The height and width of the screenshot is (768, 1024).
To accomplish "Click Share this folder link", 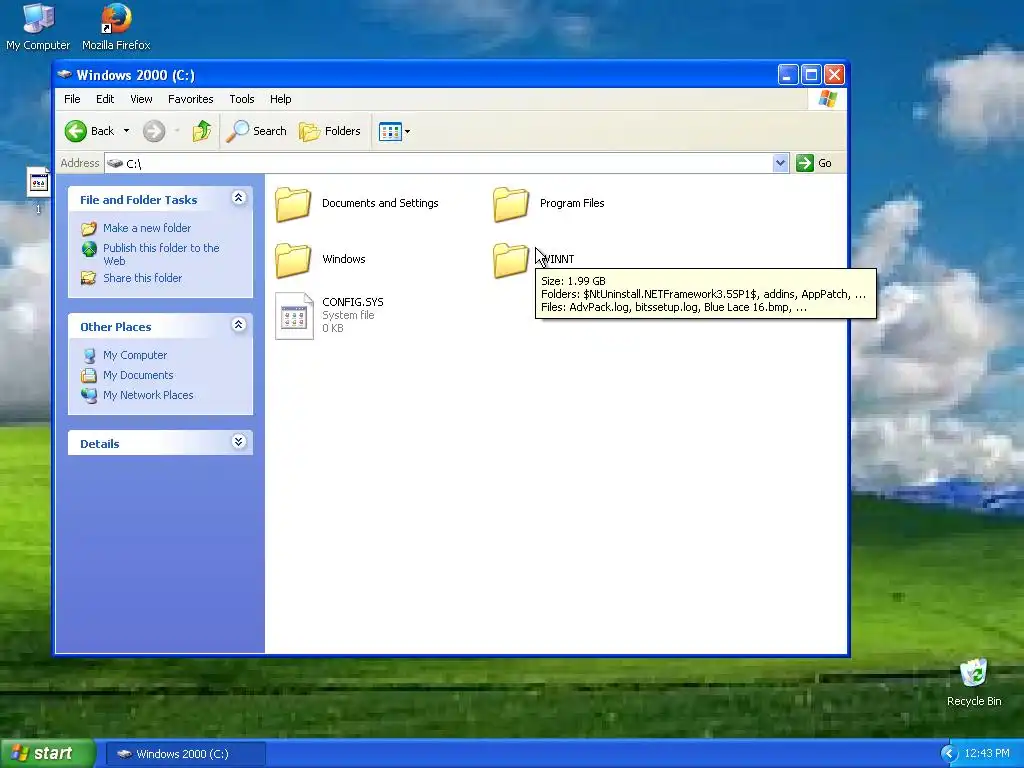I will coord(142,278).
